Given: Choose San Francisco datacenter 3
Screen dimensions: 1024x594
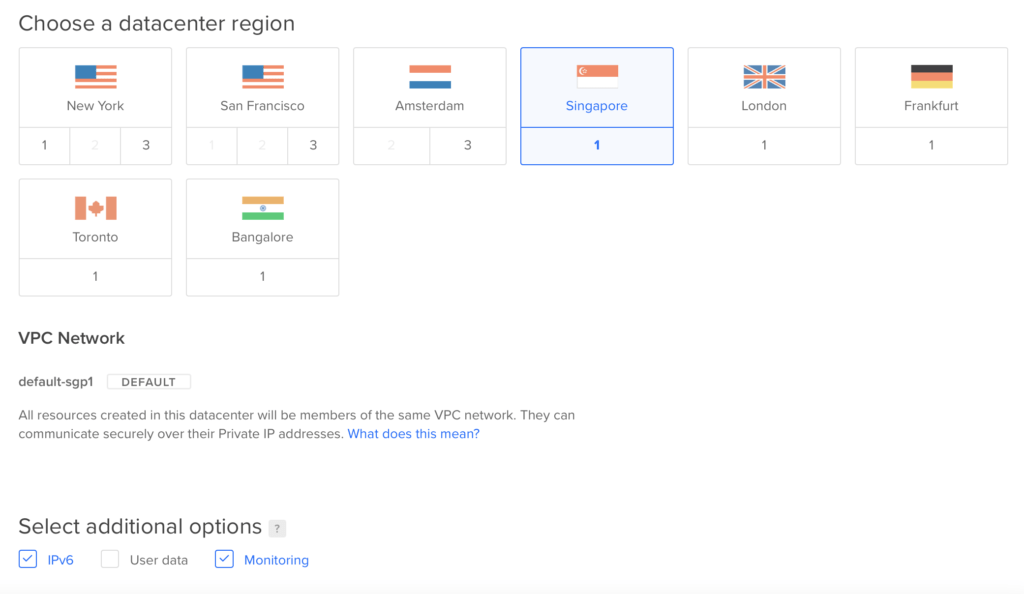Looking at the screenshot, I should [313, 146].
